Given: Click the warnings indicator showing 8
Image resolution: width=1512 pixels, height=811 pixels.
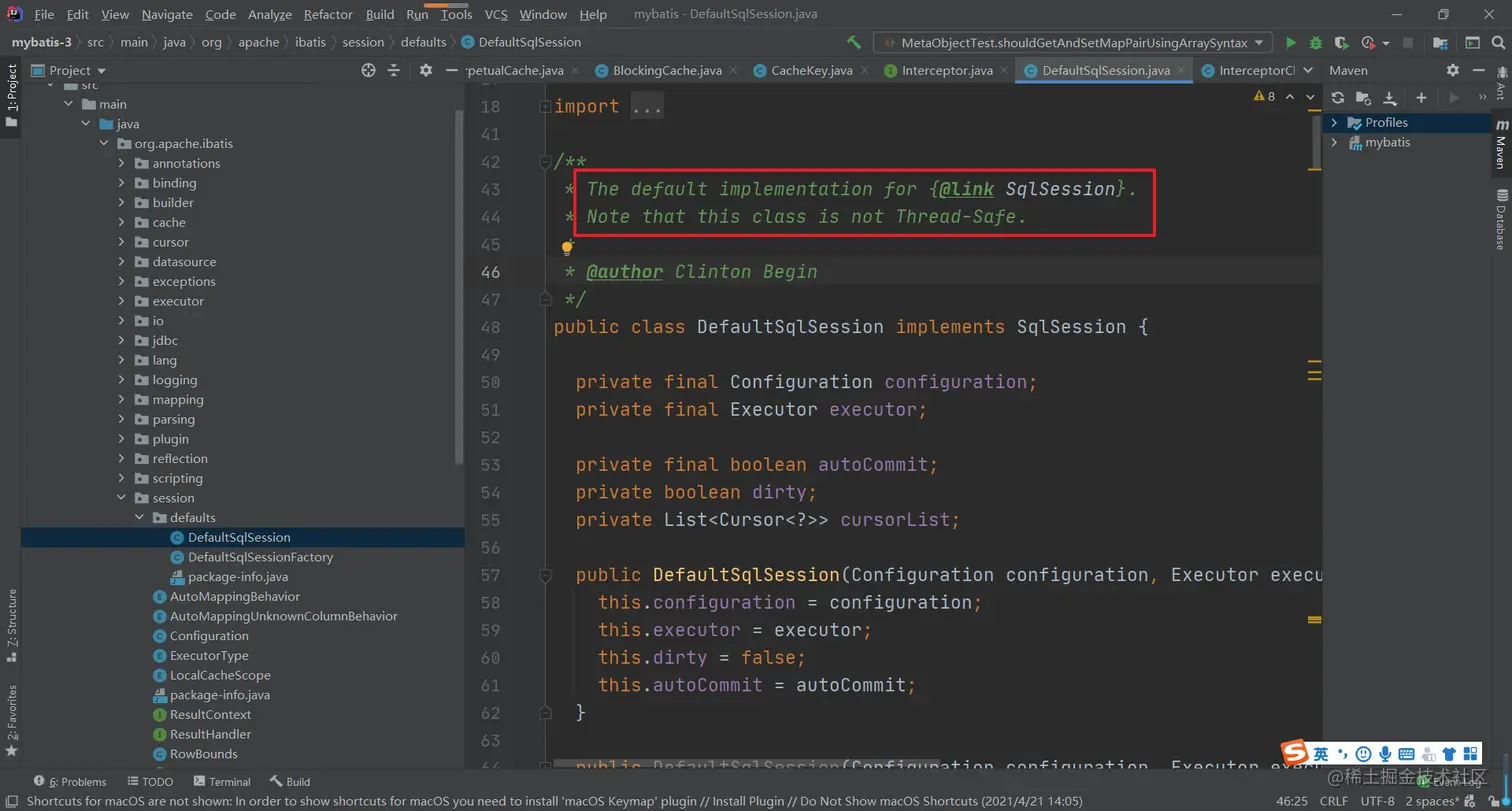Looking at the screenshot, I should tap(1264, 97).
